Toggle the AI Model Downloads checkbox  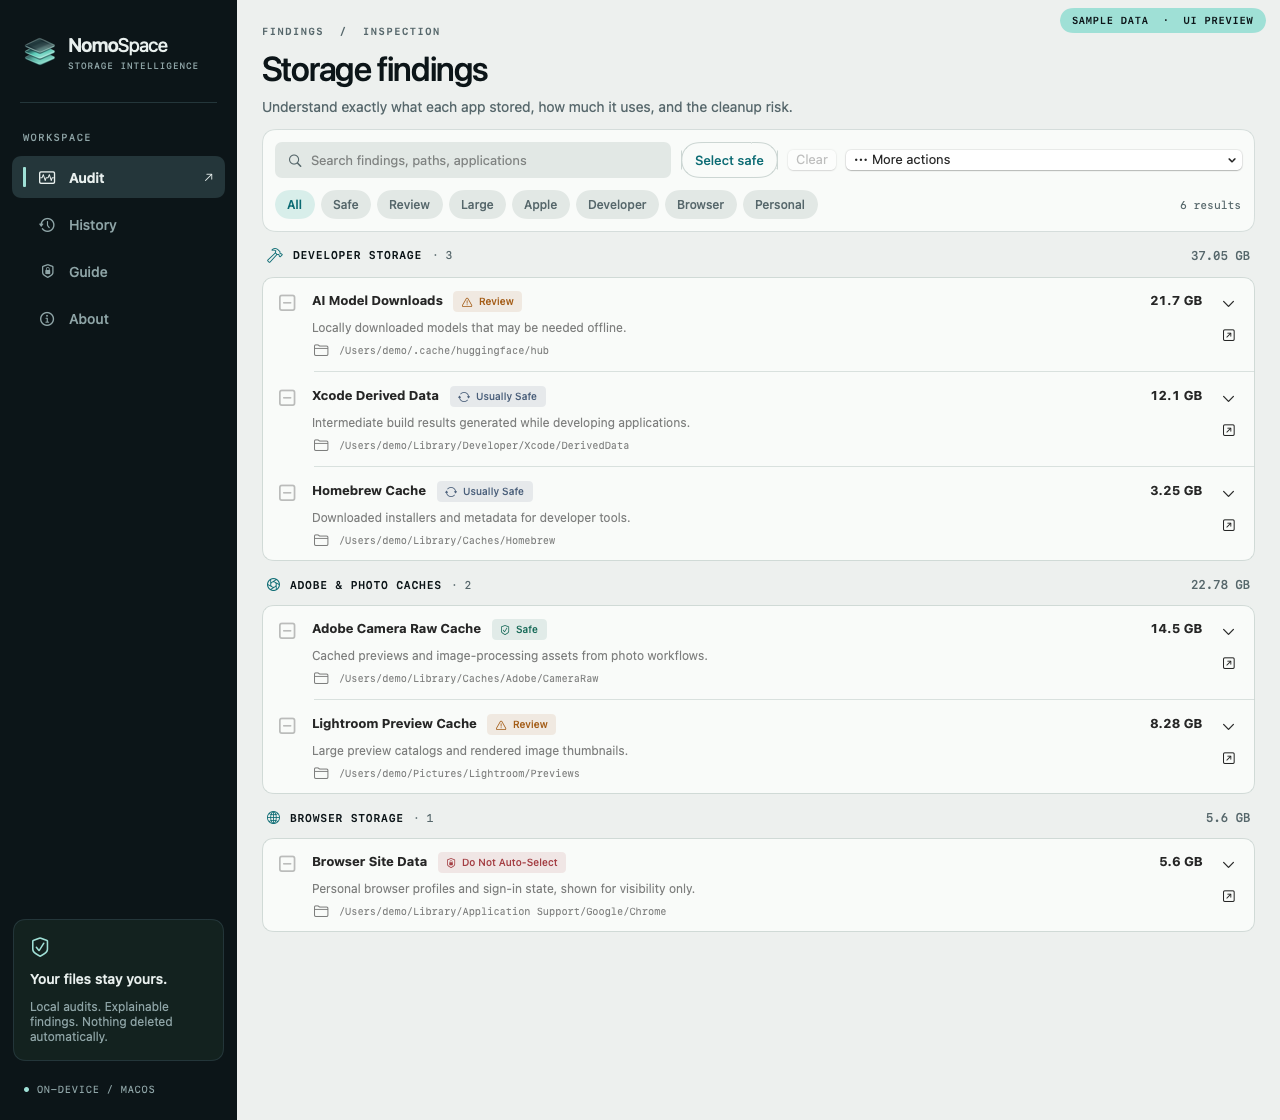287,302
